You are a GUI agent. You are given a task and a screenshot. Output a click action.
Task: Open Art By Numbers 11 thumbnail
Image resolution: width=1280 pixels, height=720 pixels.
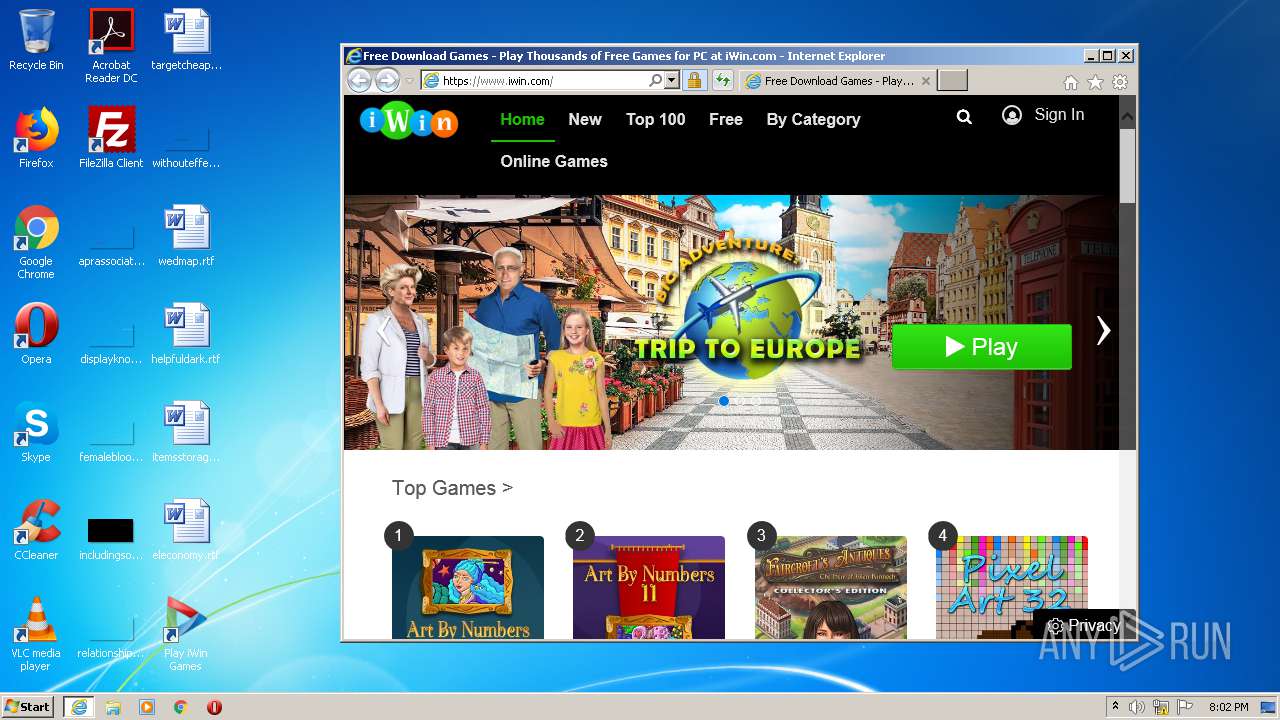[x=649, y=588]
